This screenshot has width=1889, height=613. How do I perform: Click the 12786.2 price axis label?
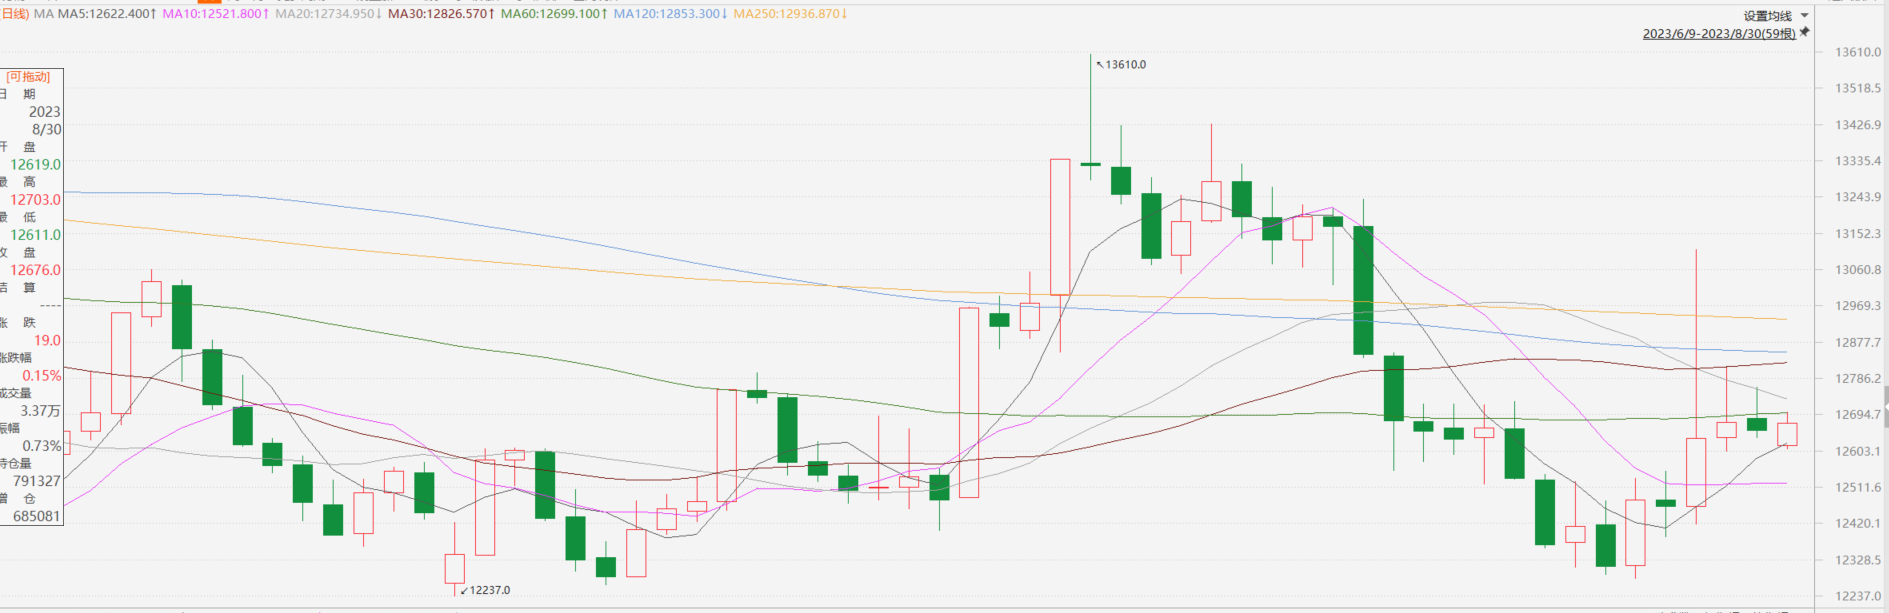1858,379
